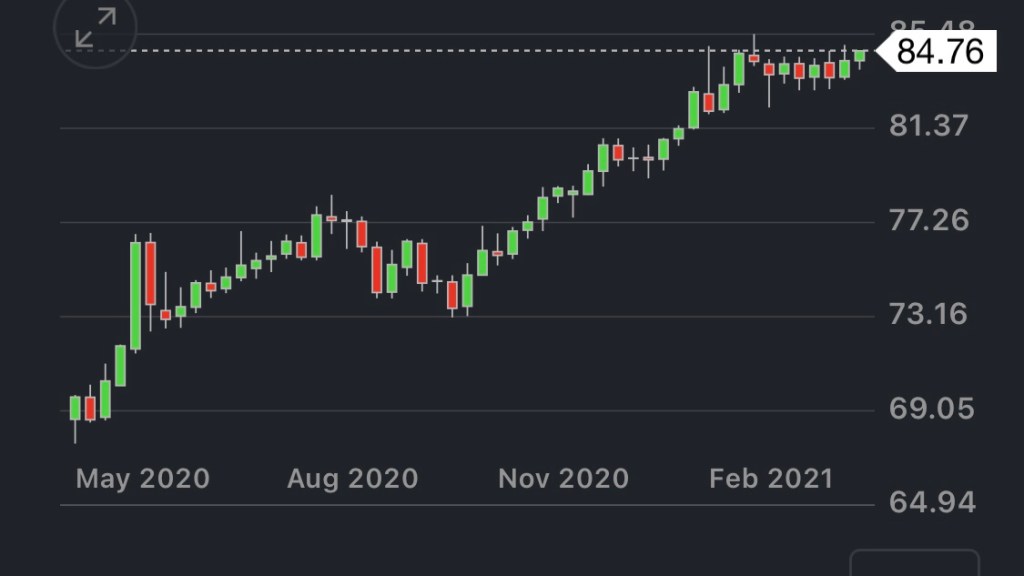Click the expand chart fullscreen icon

pyautogui.click(x=95, y=29)
